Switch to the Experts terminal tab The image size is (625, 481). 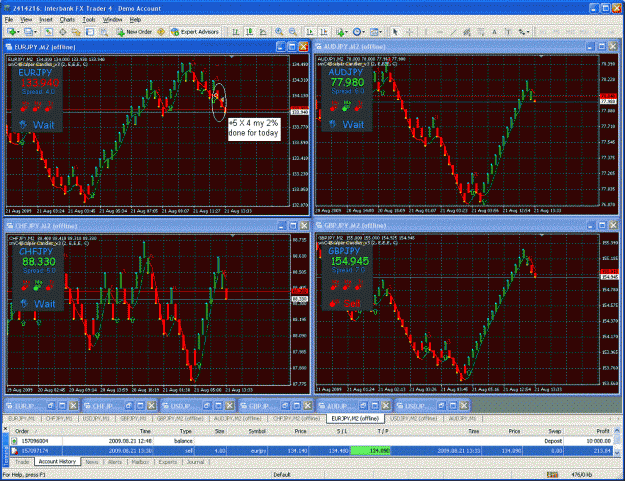click(x=168, y=462)
